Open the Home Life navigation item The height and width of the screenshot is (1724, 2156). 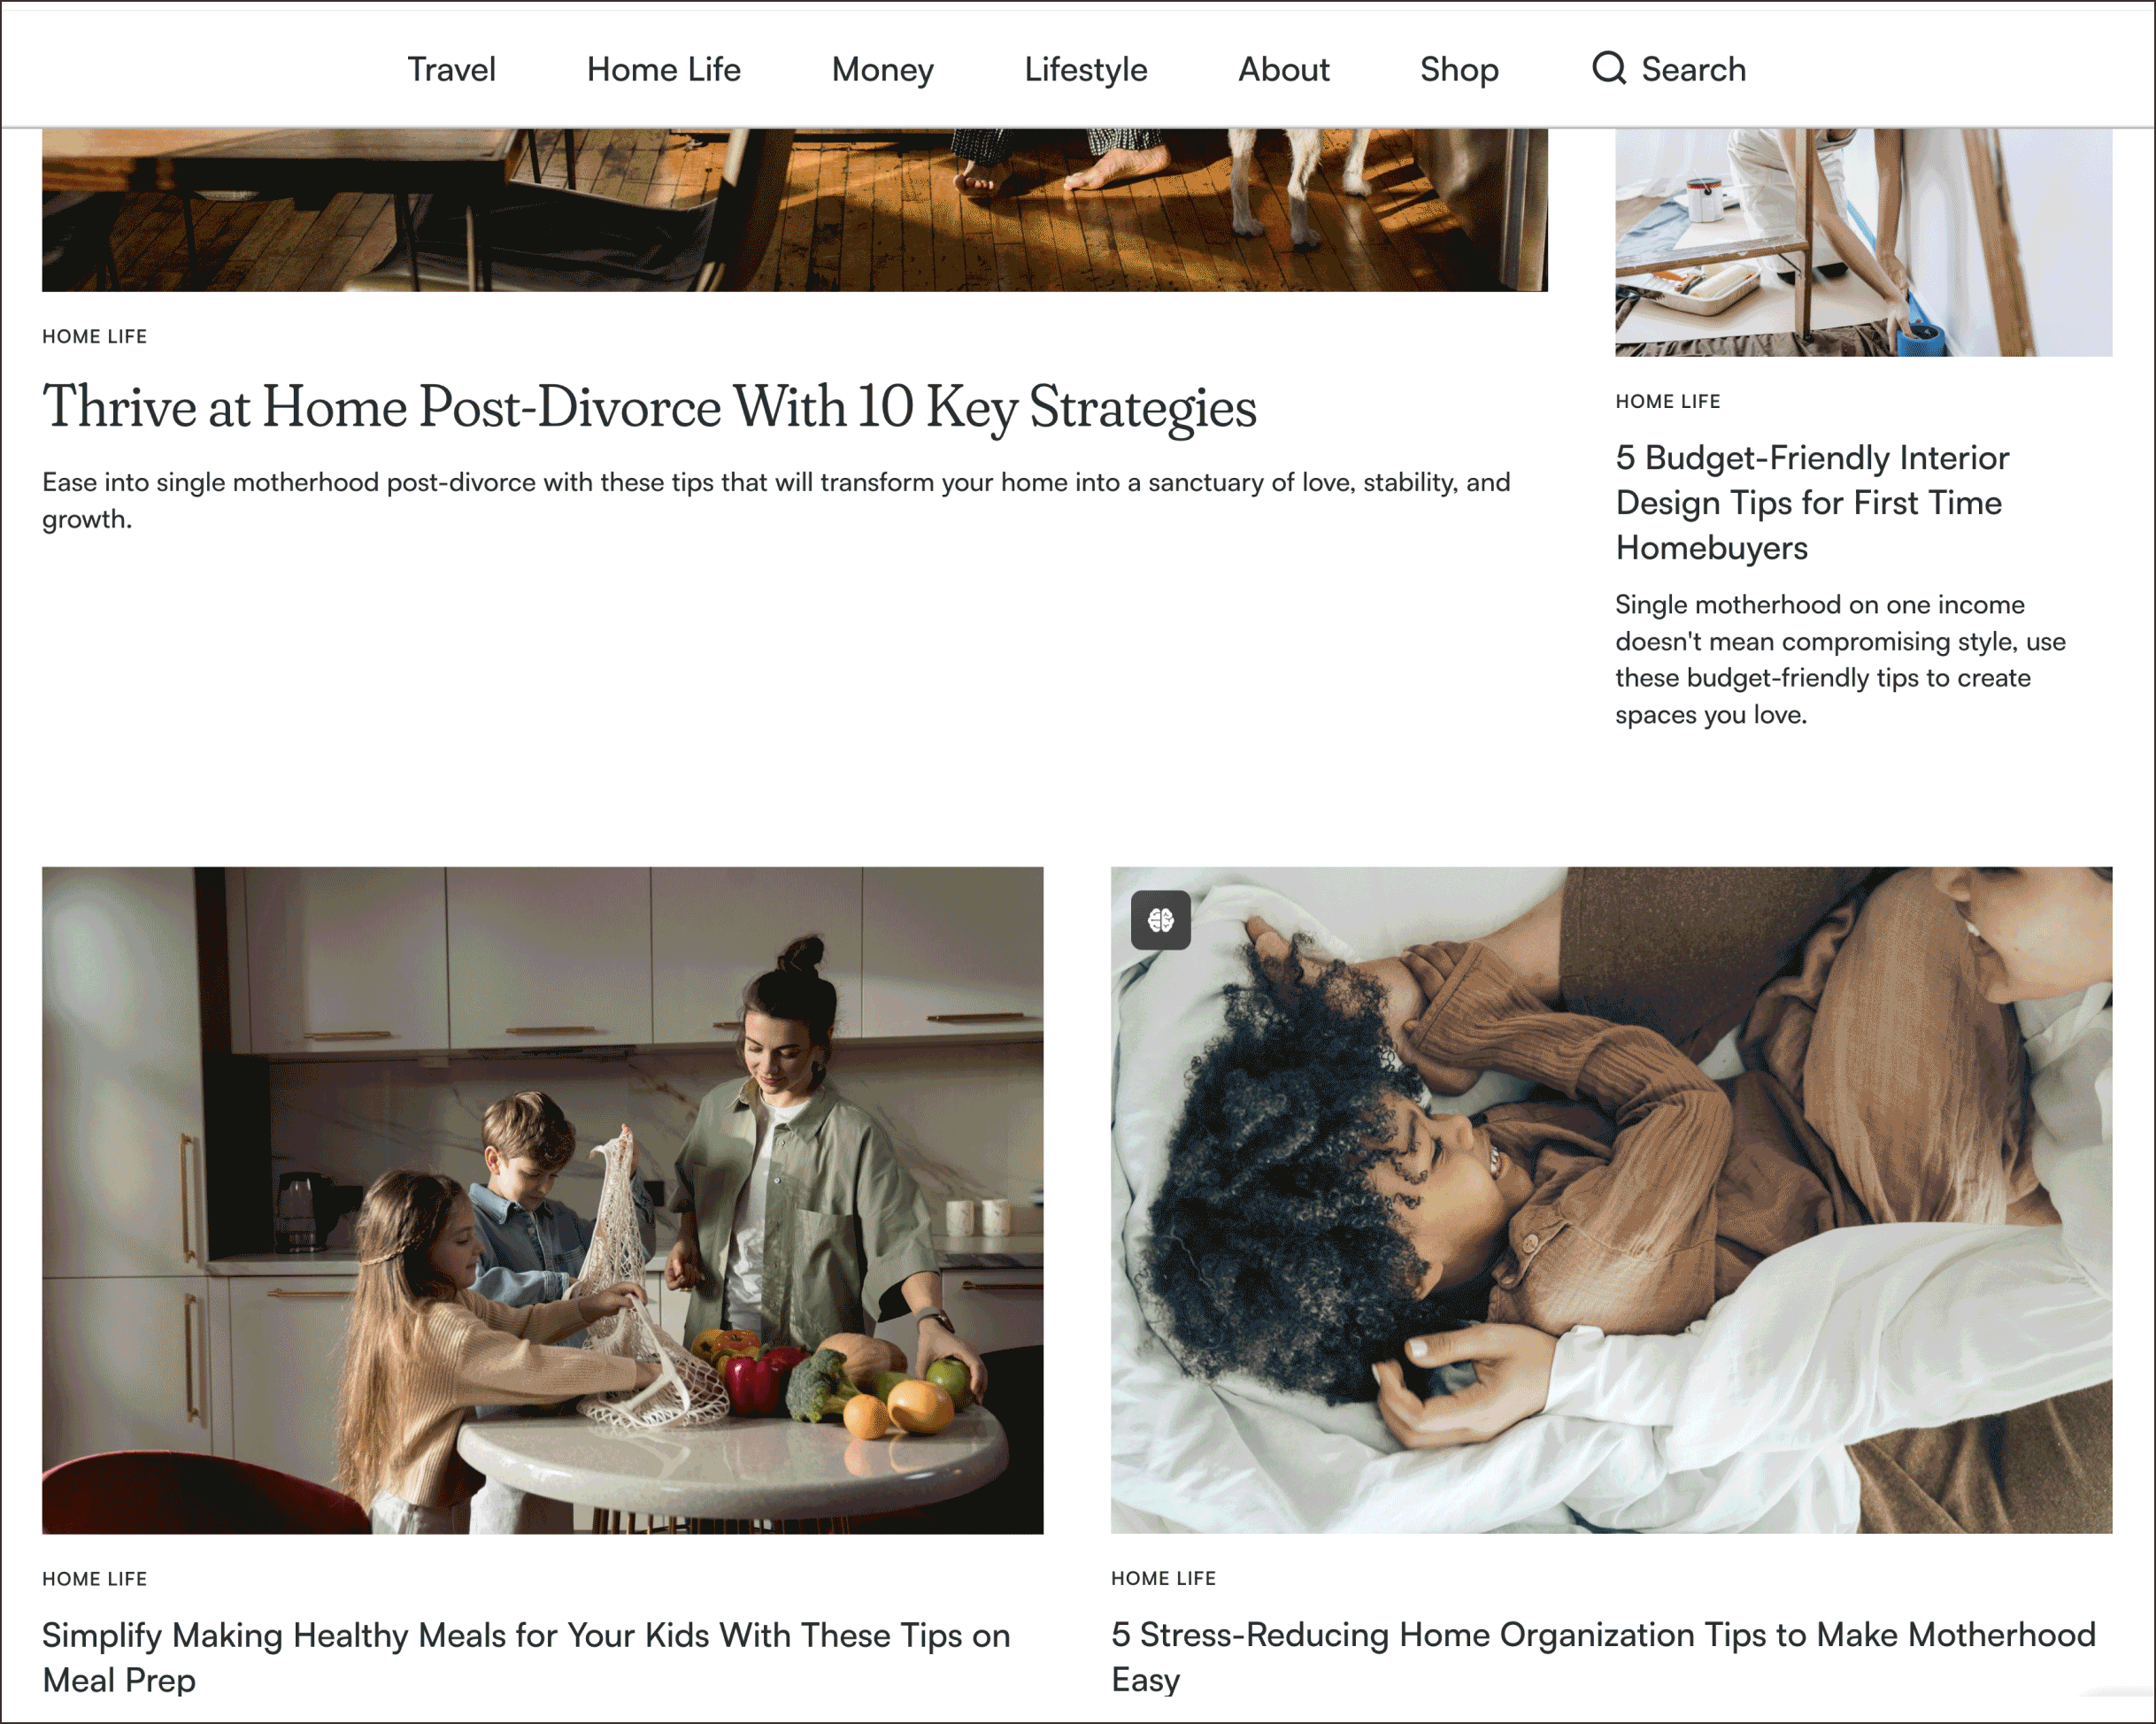[664, 69]
